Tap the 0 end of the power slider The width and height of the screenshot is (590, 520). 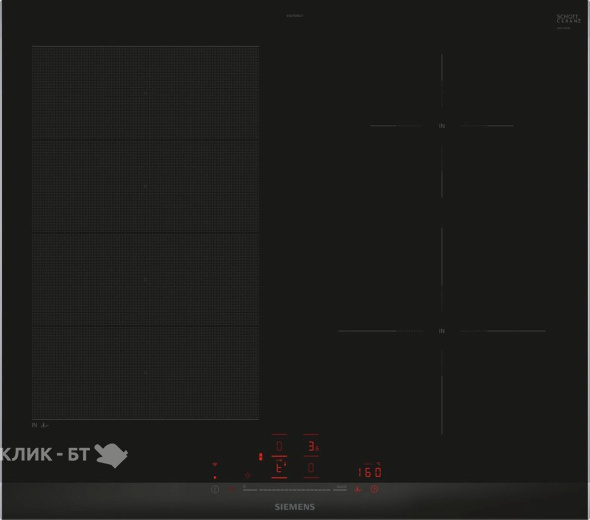pyautogui.click(x=249, y=488)
